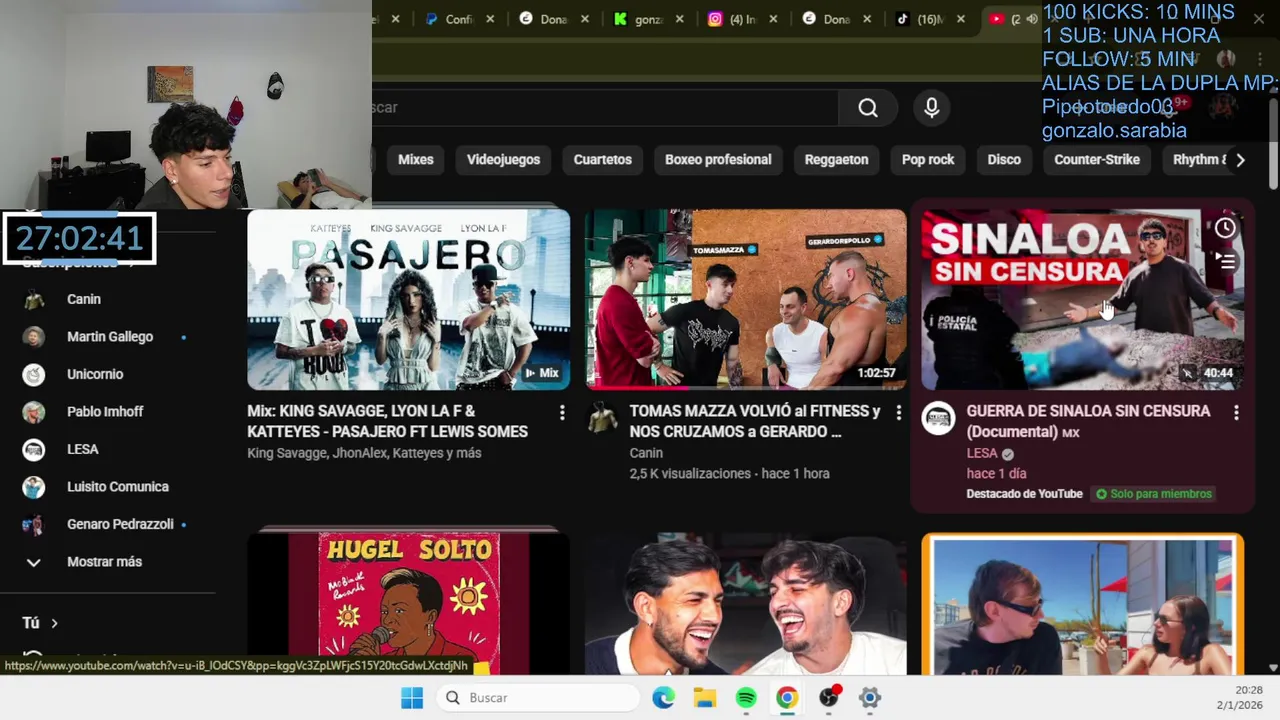Filter feed by the Disco chip

(1004, 160)
